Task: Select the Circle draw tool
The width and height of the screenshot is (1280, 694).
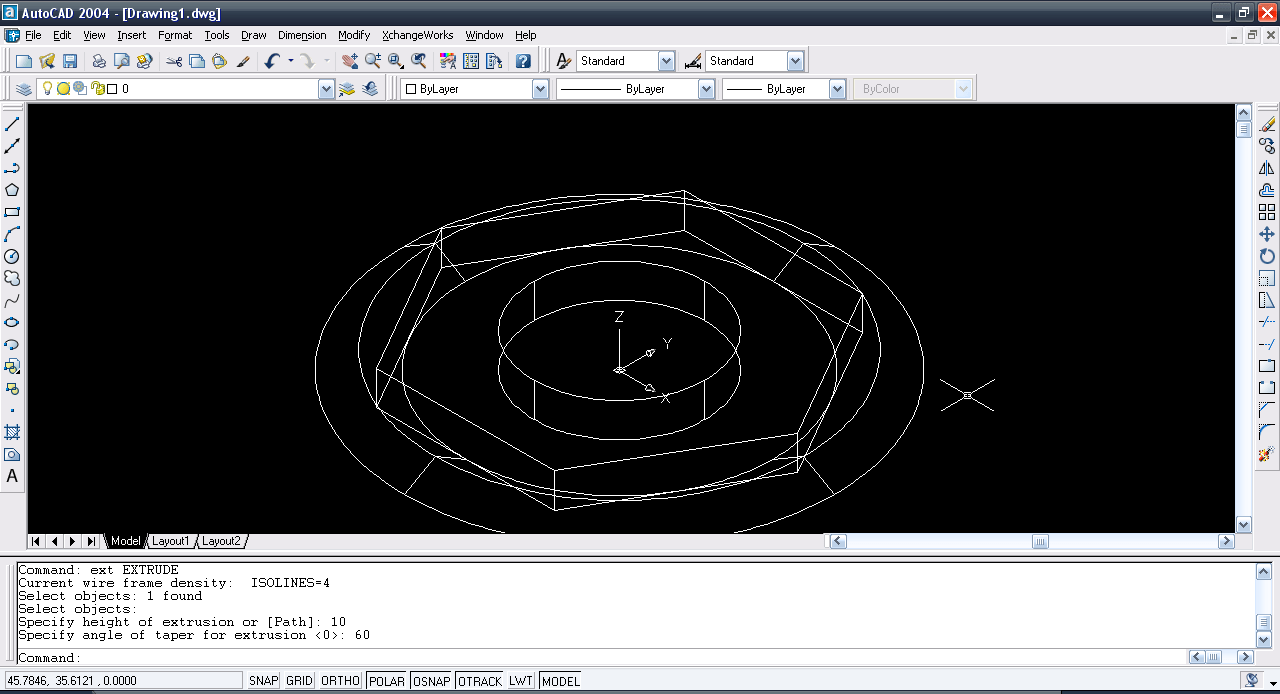Action: (12, 256)
